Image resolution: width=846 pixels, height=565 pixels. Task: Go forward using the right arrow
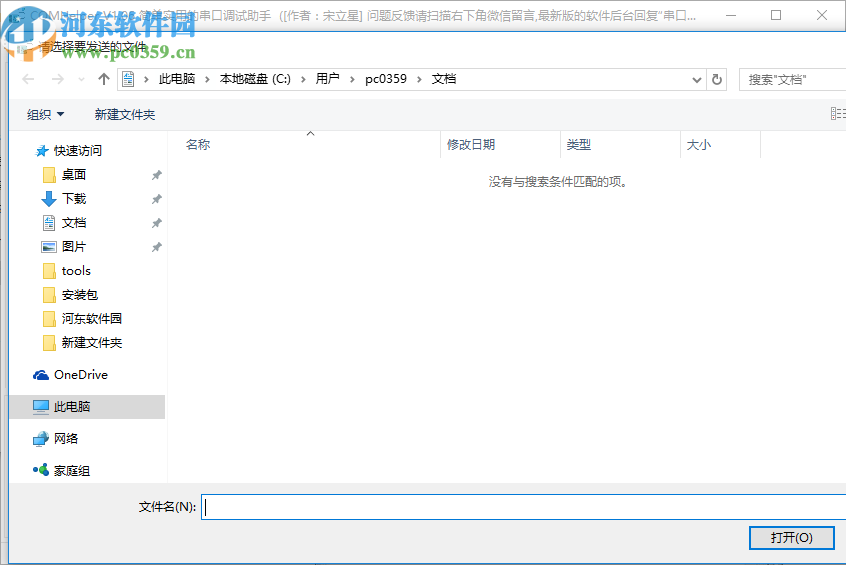pos(58,79)
